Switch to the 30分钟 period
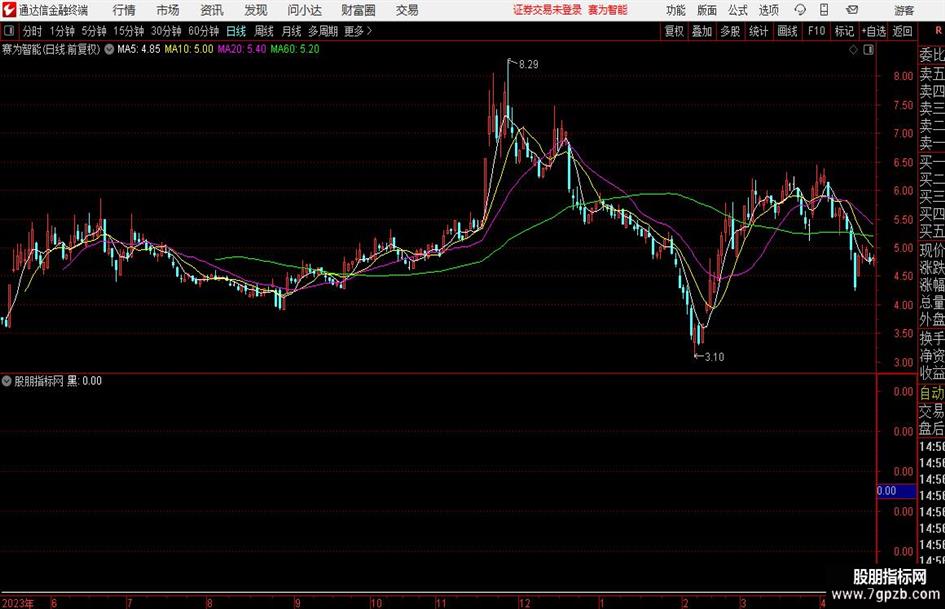This screenshot has width=945, height=609. coord(166,31)
